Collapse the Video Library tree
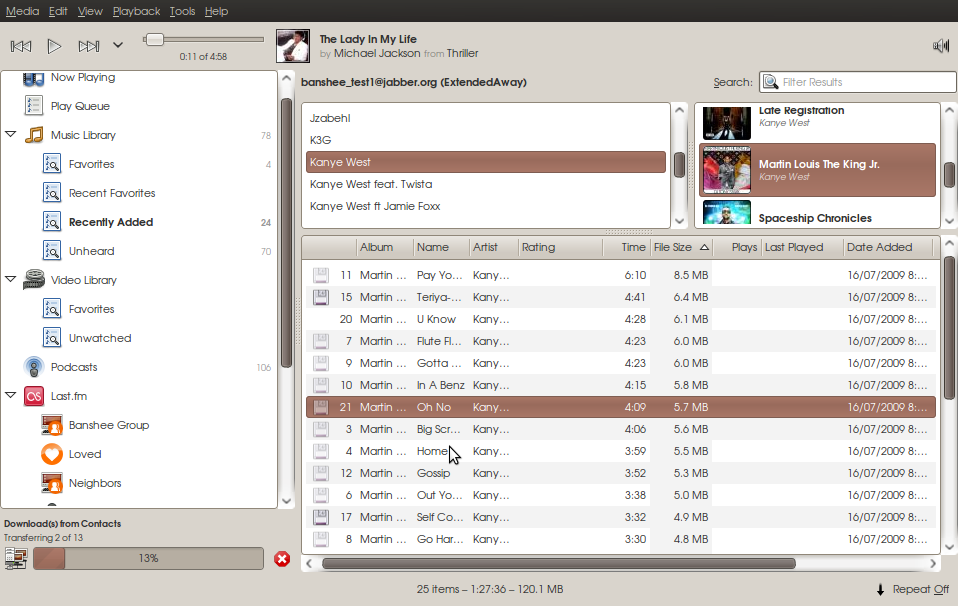Viewport: 958px width, 606px height. point(10,279)
